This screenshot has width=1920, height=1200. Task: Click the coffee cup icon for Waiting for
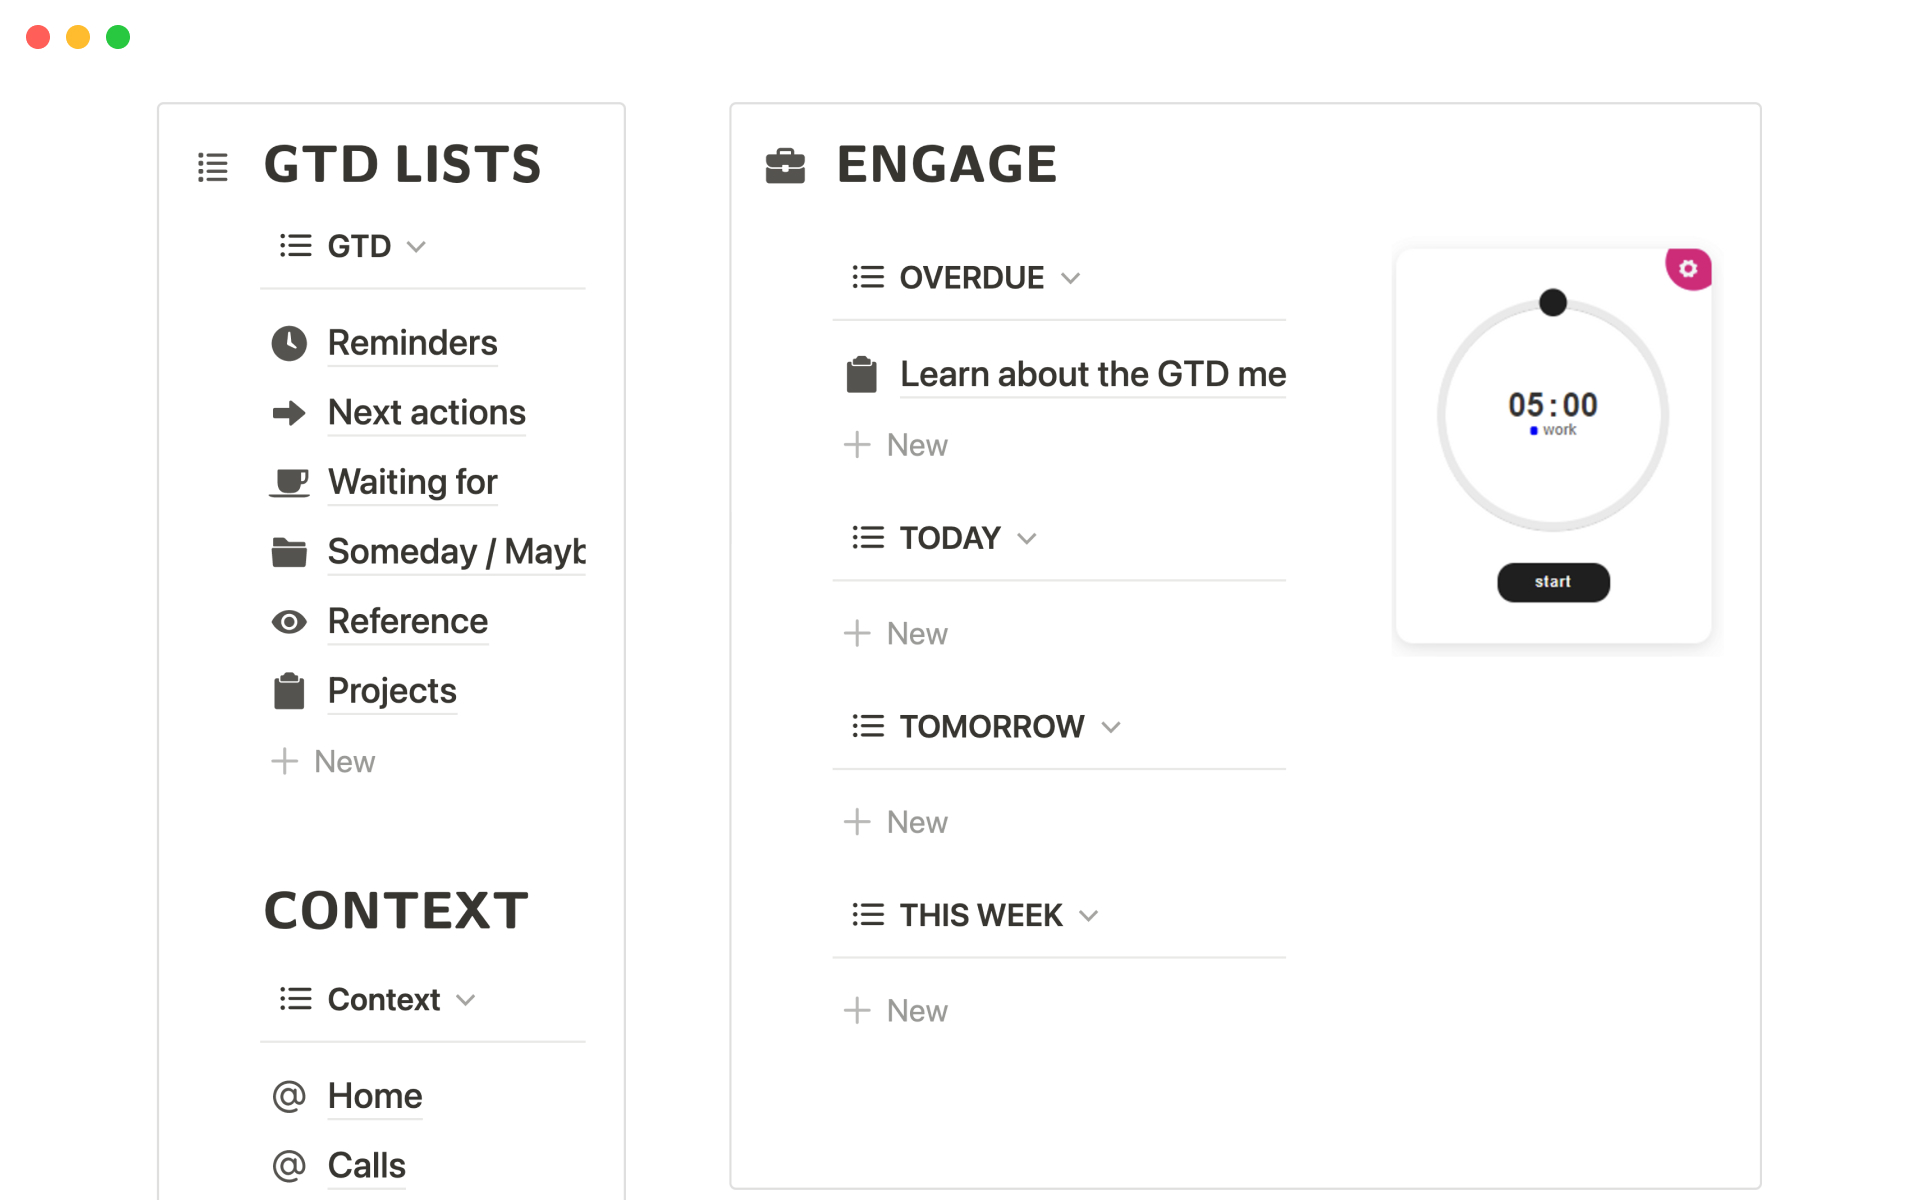tap(289, 482)
